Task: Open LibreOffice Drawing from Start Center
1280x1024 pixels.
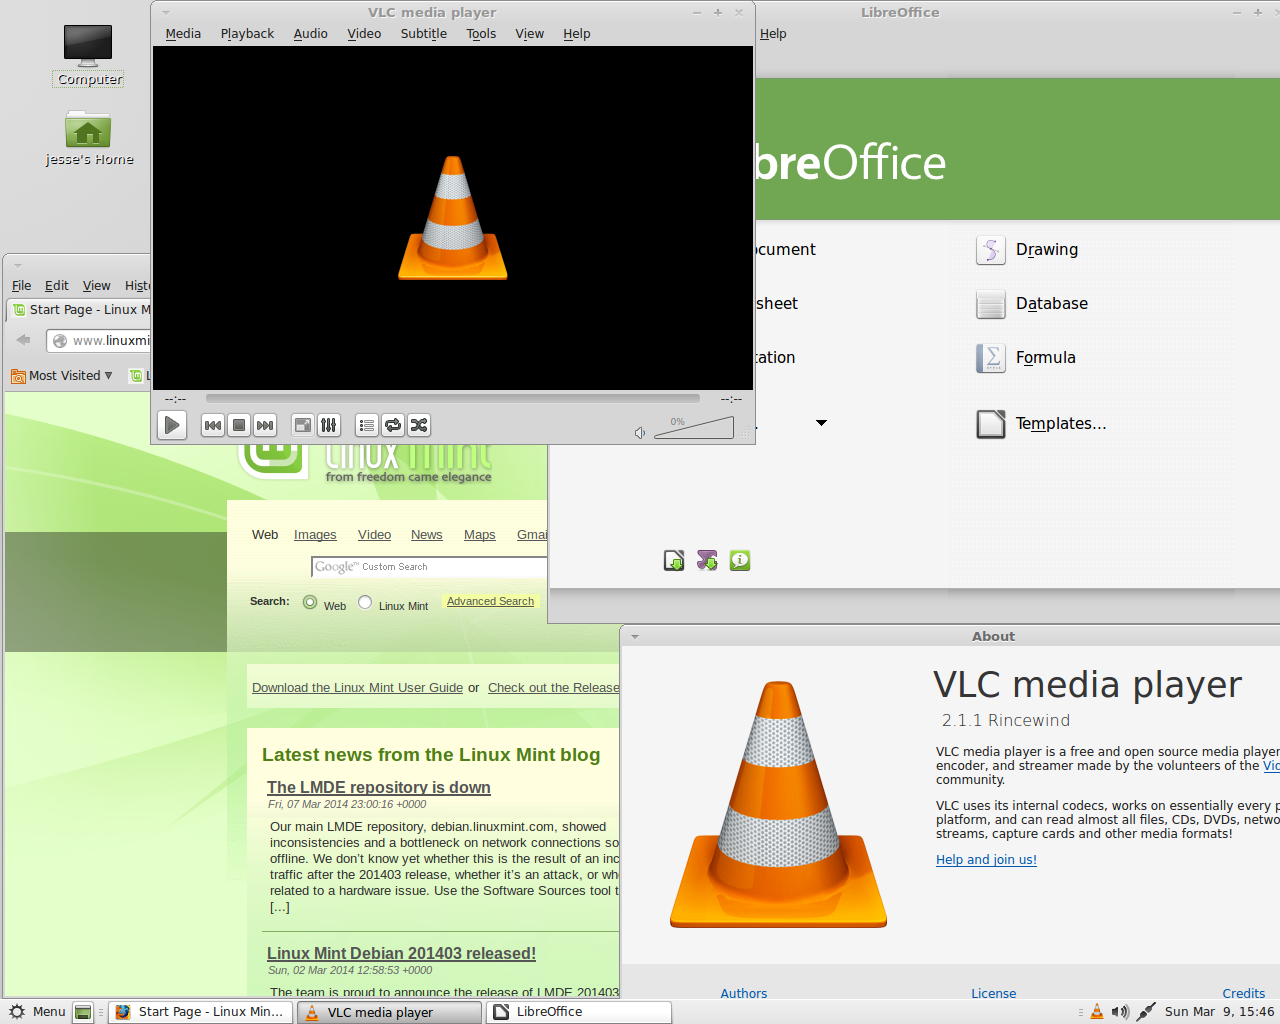Action: (x=1027, y=250)
